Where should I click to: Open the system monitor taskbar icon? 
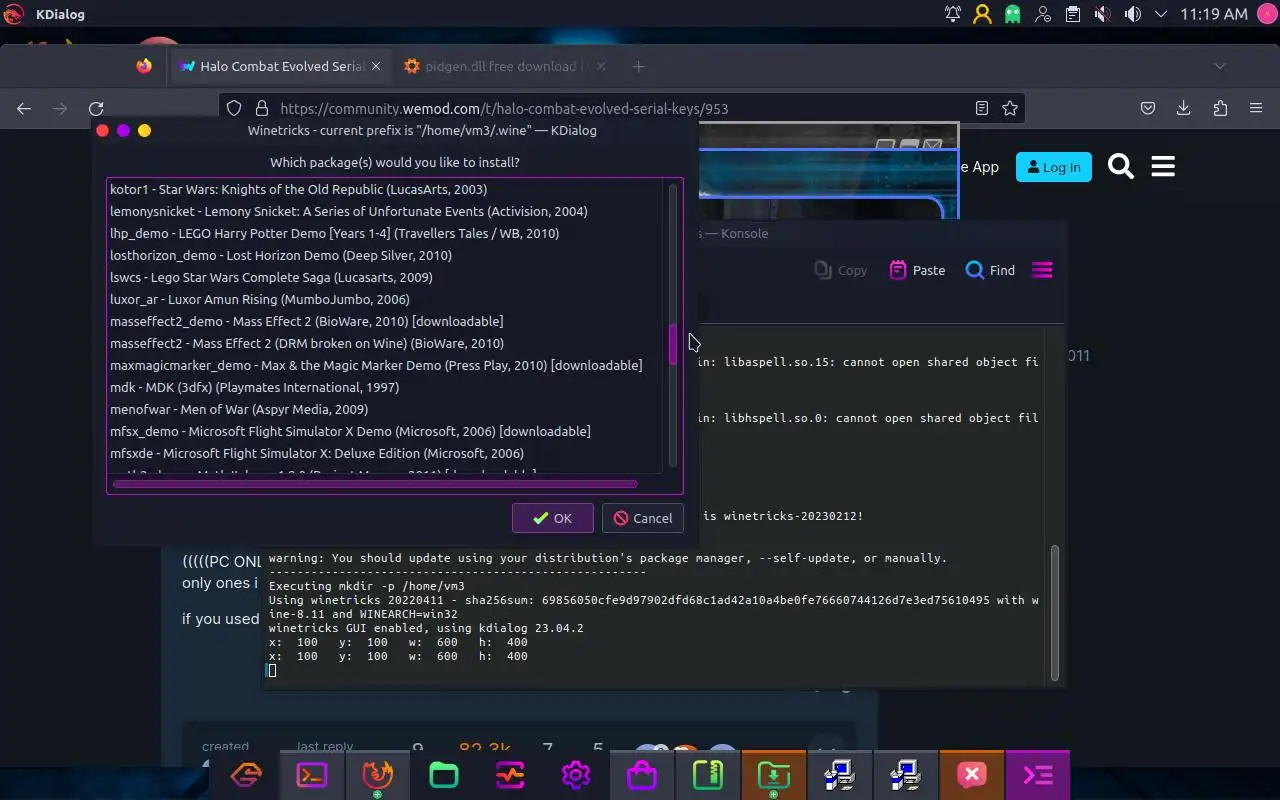509,775
